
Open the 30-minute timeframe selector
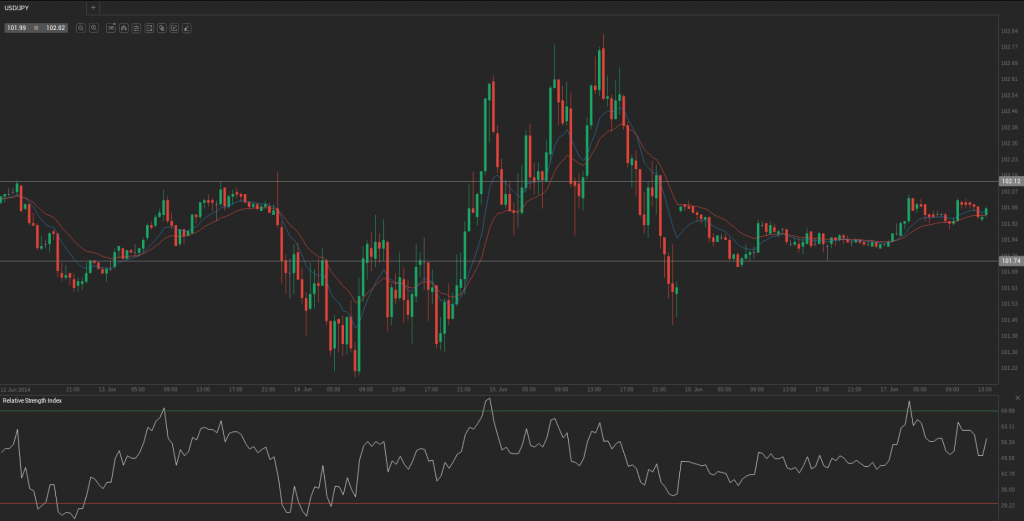pos(110,28)
